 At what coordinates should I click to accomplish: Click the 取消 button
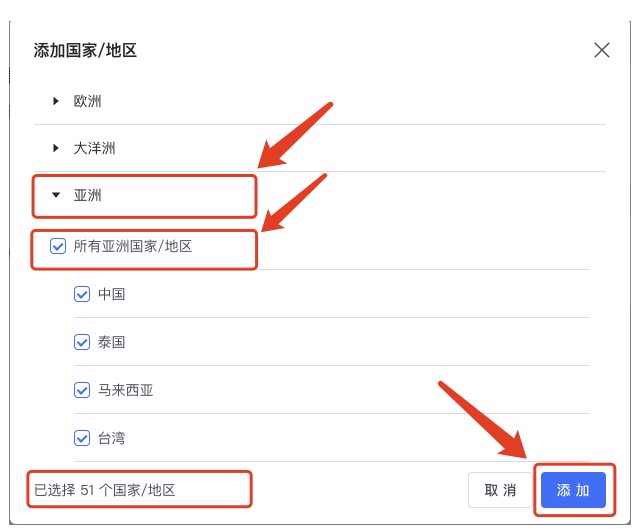click(500, 490)
